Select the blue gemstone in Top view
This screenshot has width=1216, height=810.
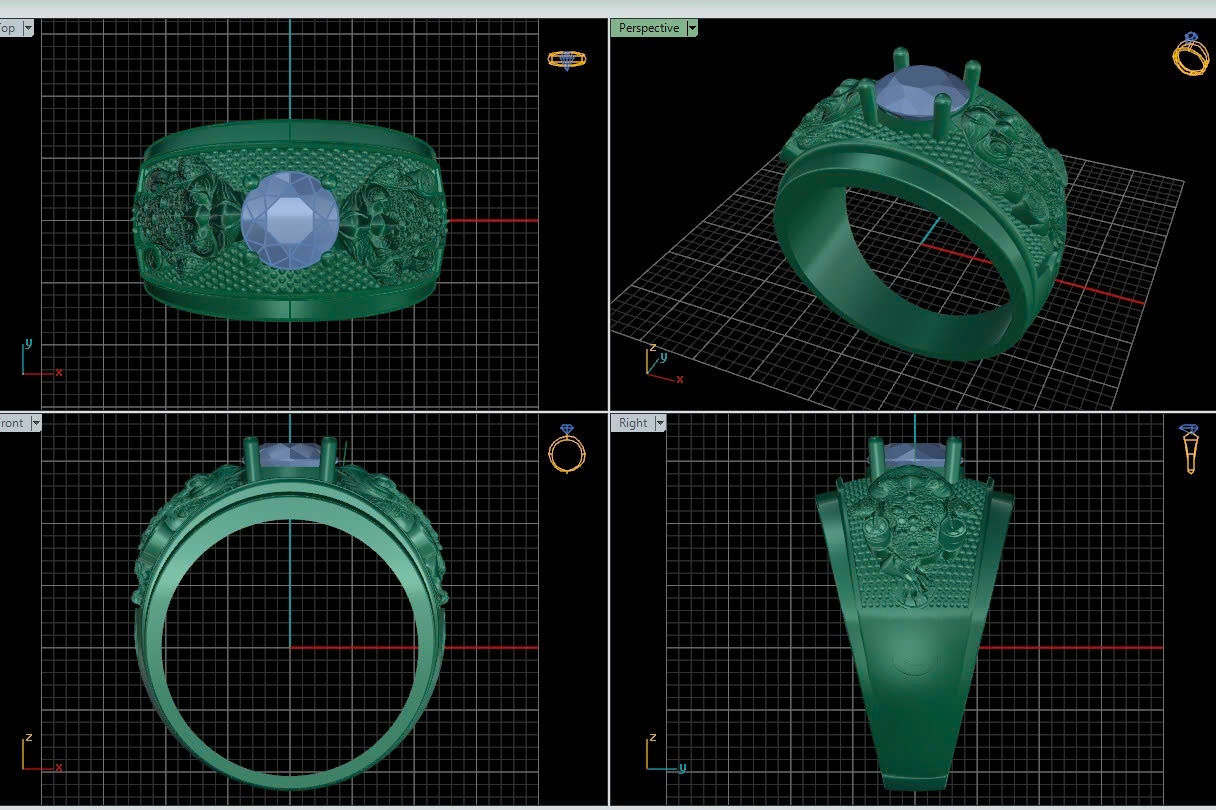[288, 221]
